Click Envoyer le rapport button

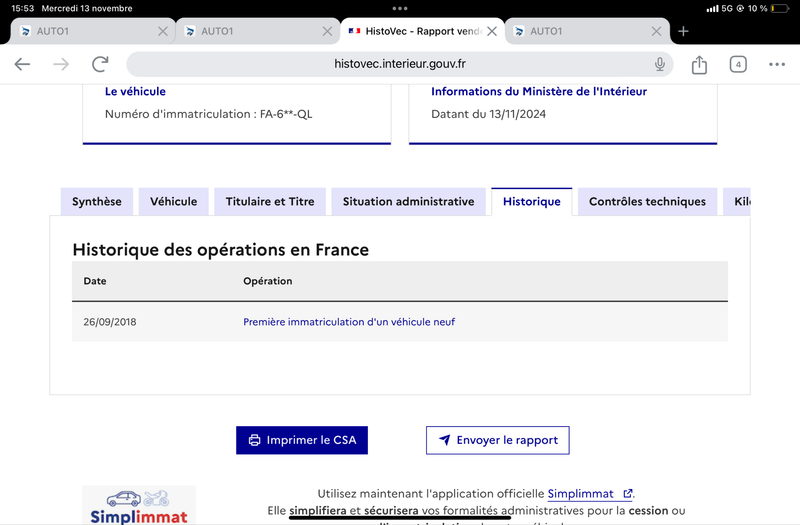(x=498, y=440)
